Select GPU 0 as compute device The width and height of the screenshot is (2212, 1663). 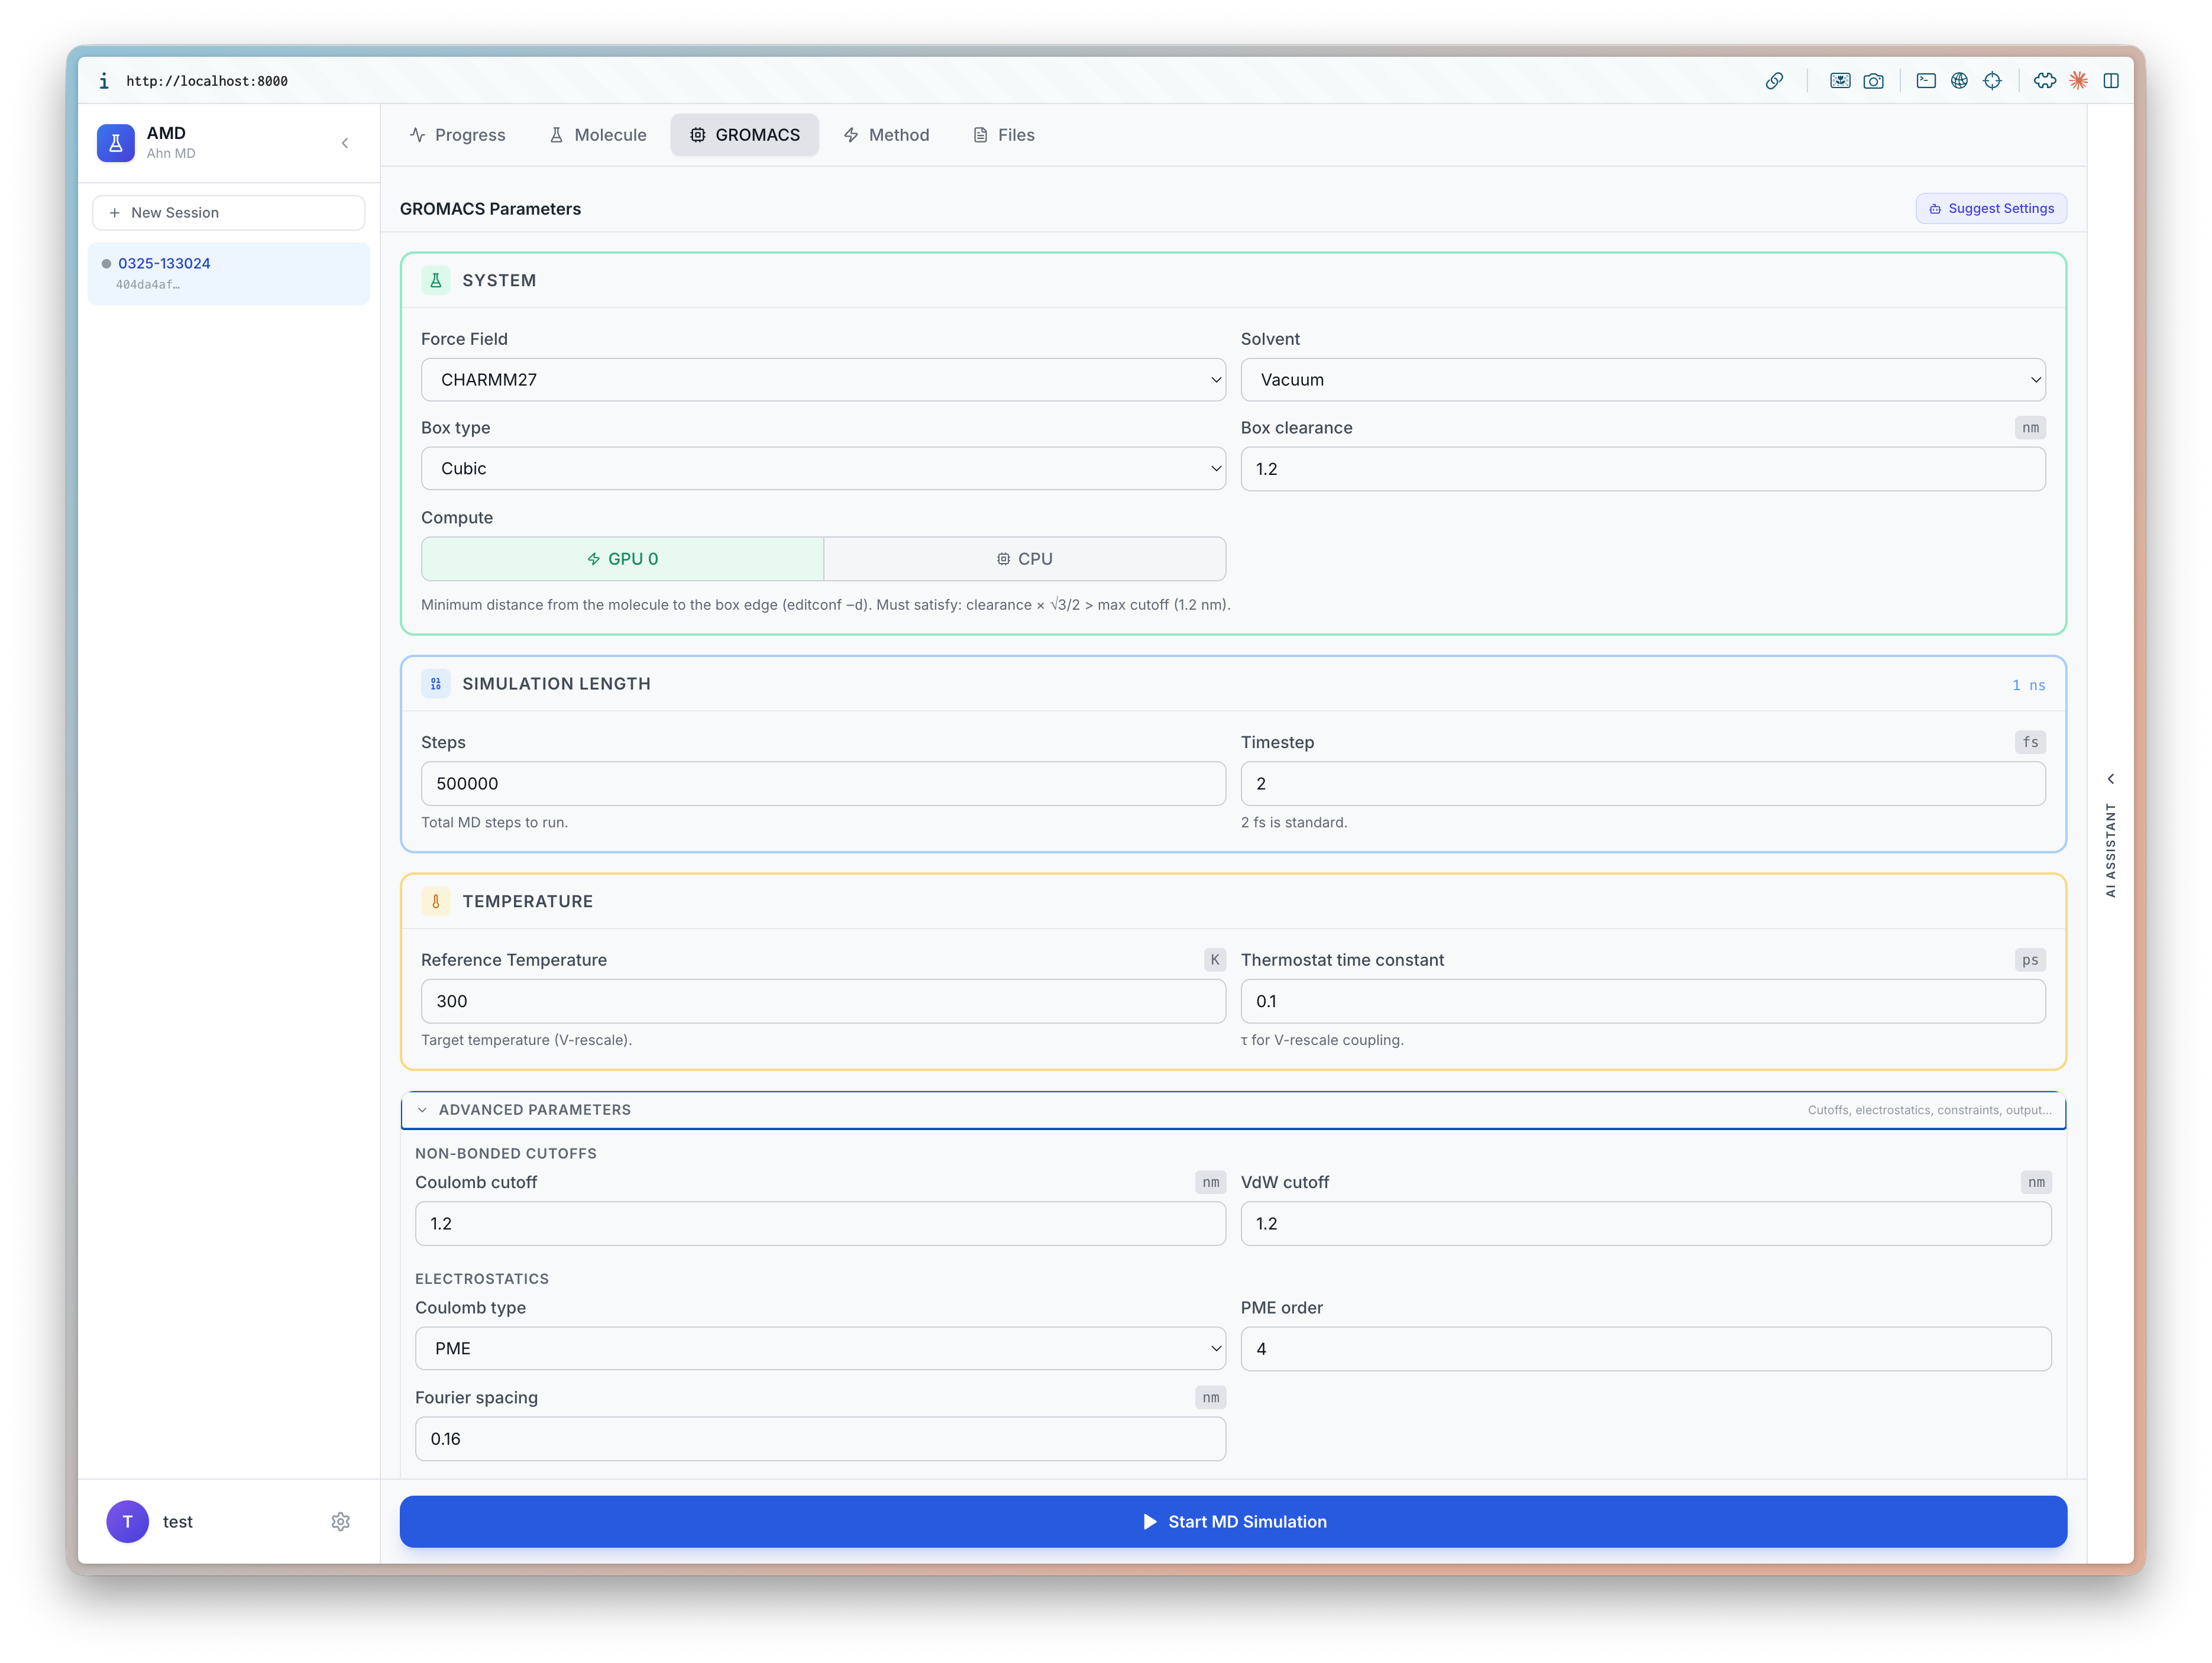click(622, 559)
